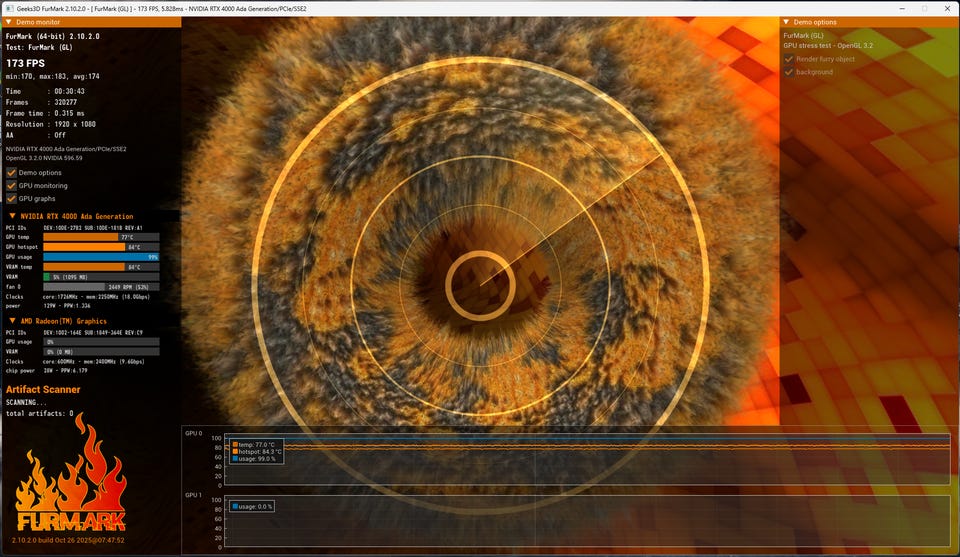Screen dimensions: 960x557
Task: Click the GPU 0 graph legend box
Action: pyautogui.click(x=257, y=452)
